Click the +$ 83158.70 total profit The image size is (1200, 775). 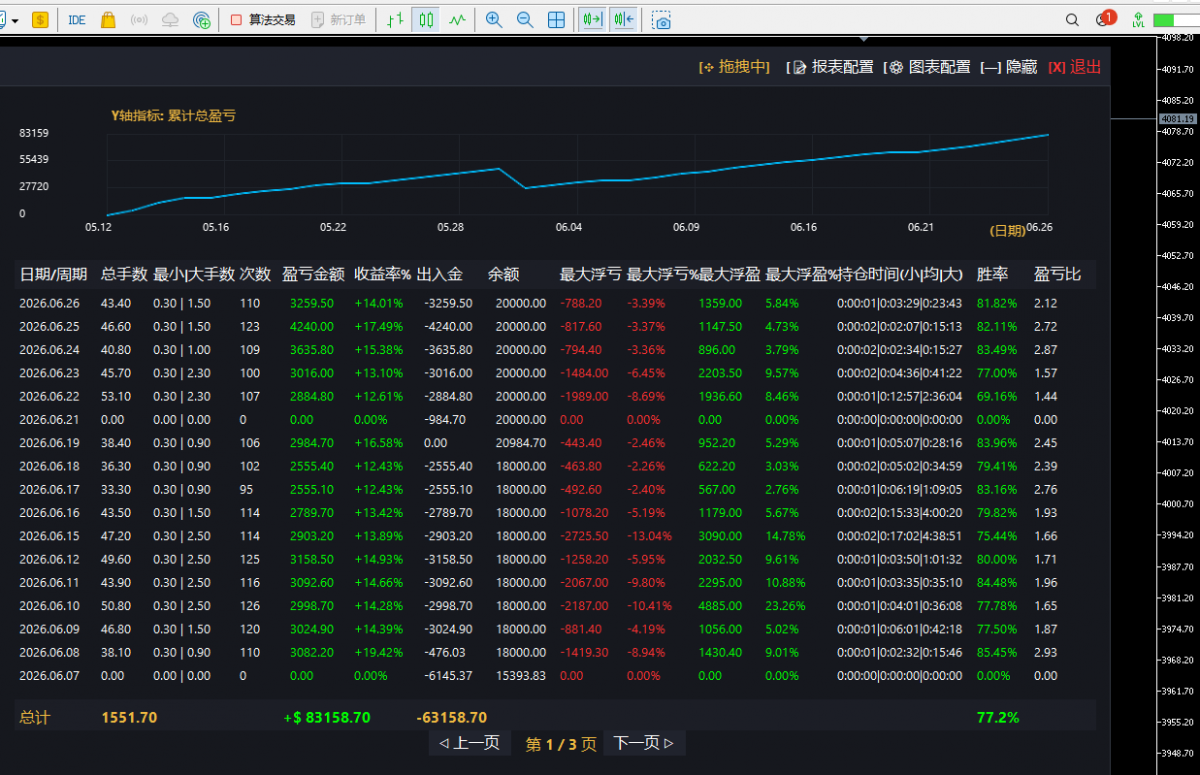point(327,718)
